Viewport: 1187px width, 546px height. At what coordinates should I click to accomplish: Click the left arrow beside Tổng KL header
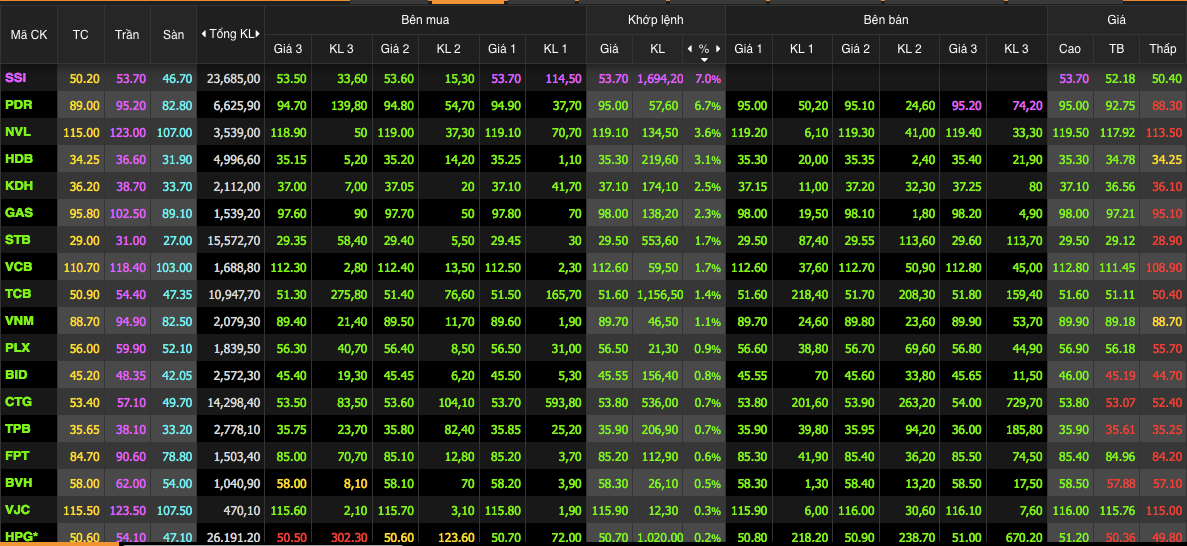(204, 34)
